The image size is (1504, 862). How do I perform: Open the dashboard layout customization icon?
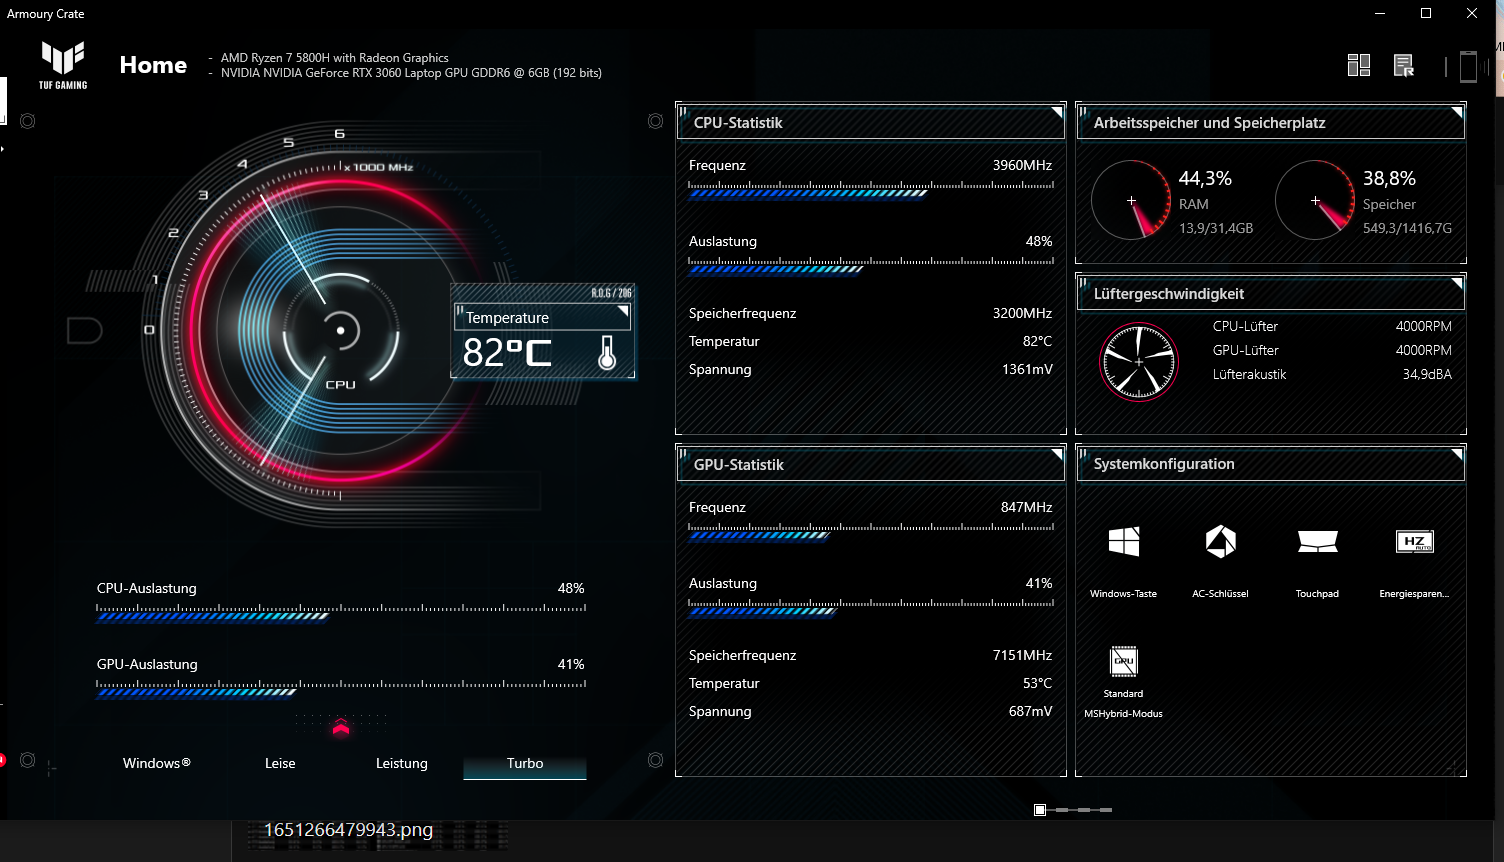[x=1359, y=65]
